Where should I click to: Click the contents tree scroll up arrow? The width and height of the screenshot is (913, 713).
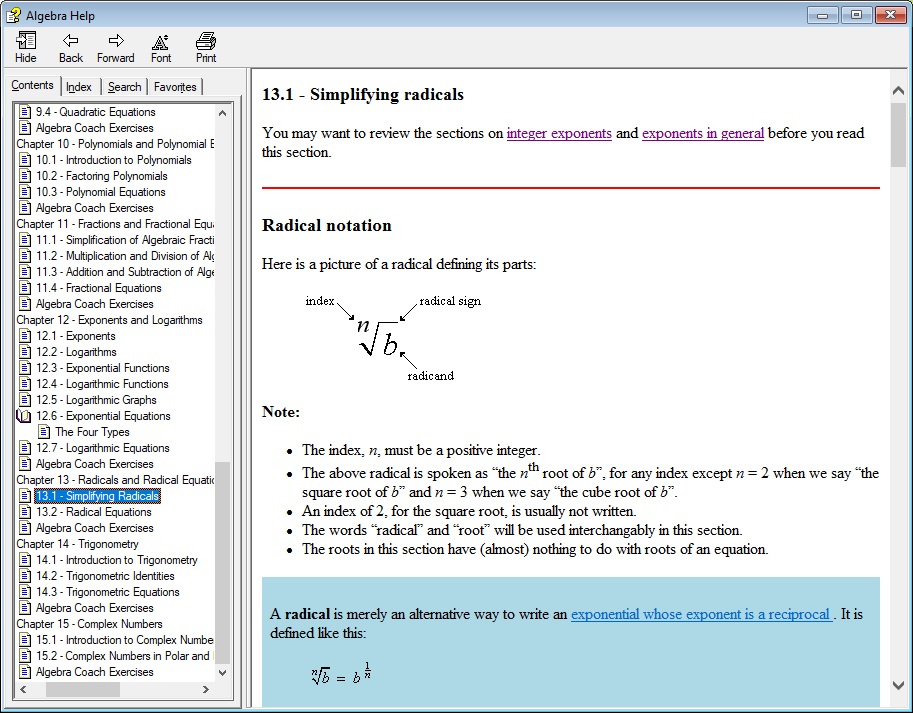click(x=222, y=113)
